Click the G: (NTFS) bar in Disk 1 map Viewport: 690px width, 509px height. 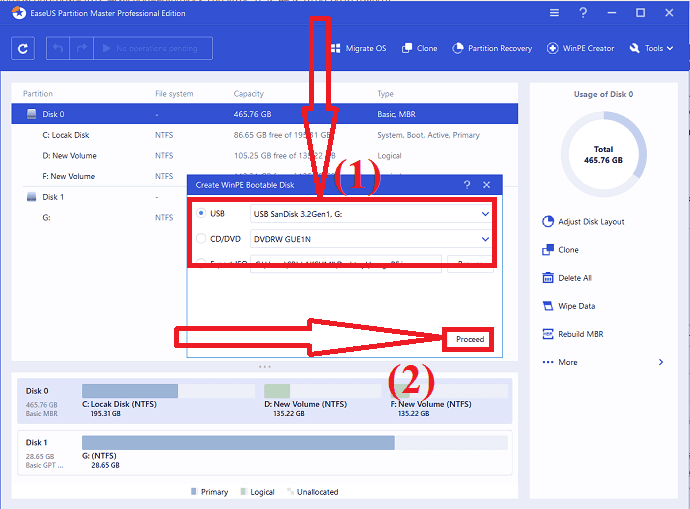pyautogui.click(x=295, y=443)
